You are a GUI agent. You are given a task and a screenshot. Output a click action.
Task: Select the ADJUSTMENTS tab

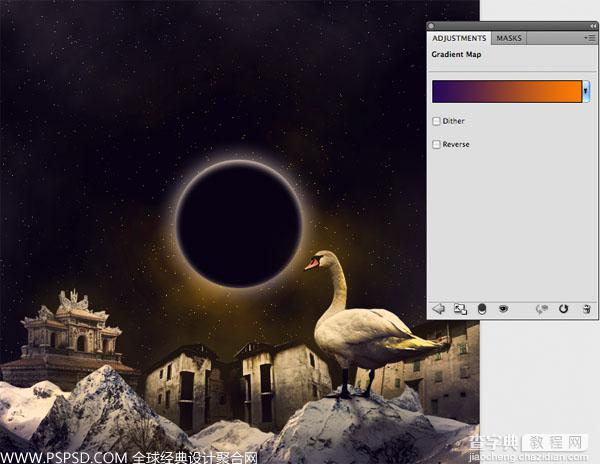click(x=459, y=38)
